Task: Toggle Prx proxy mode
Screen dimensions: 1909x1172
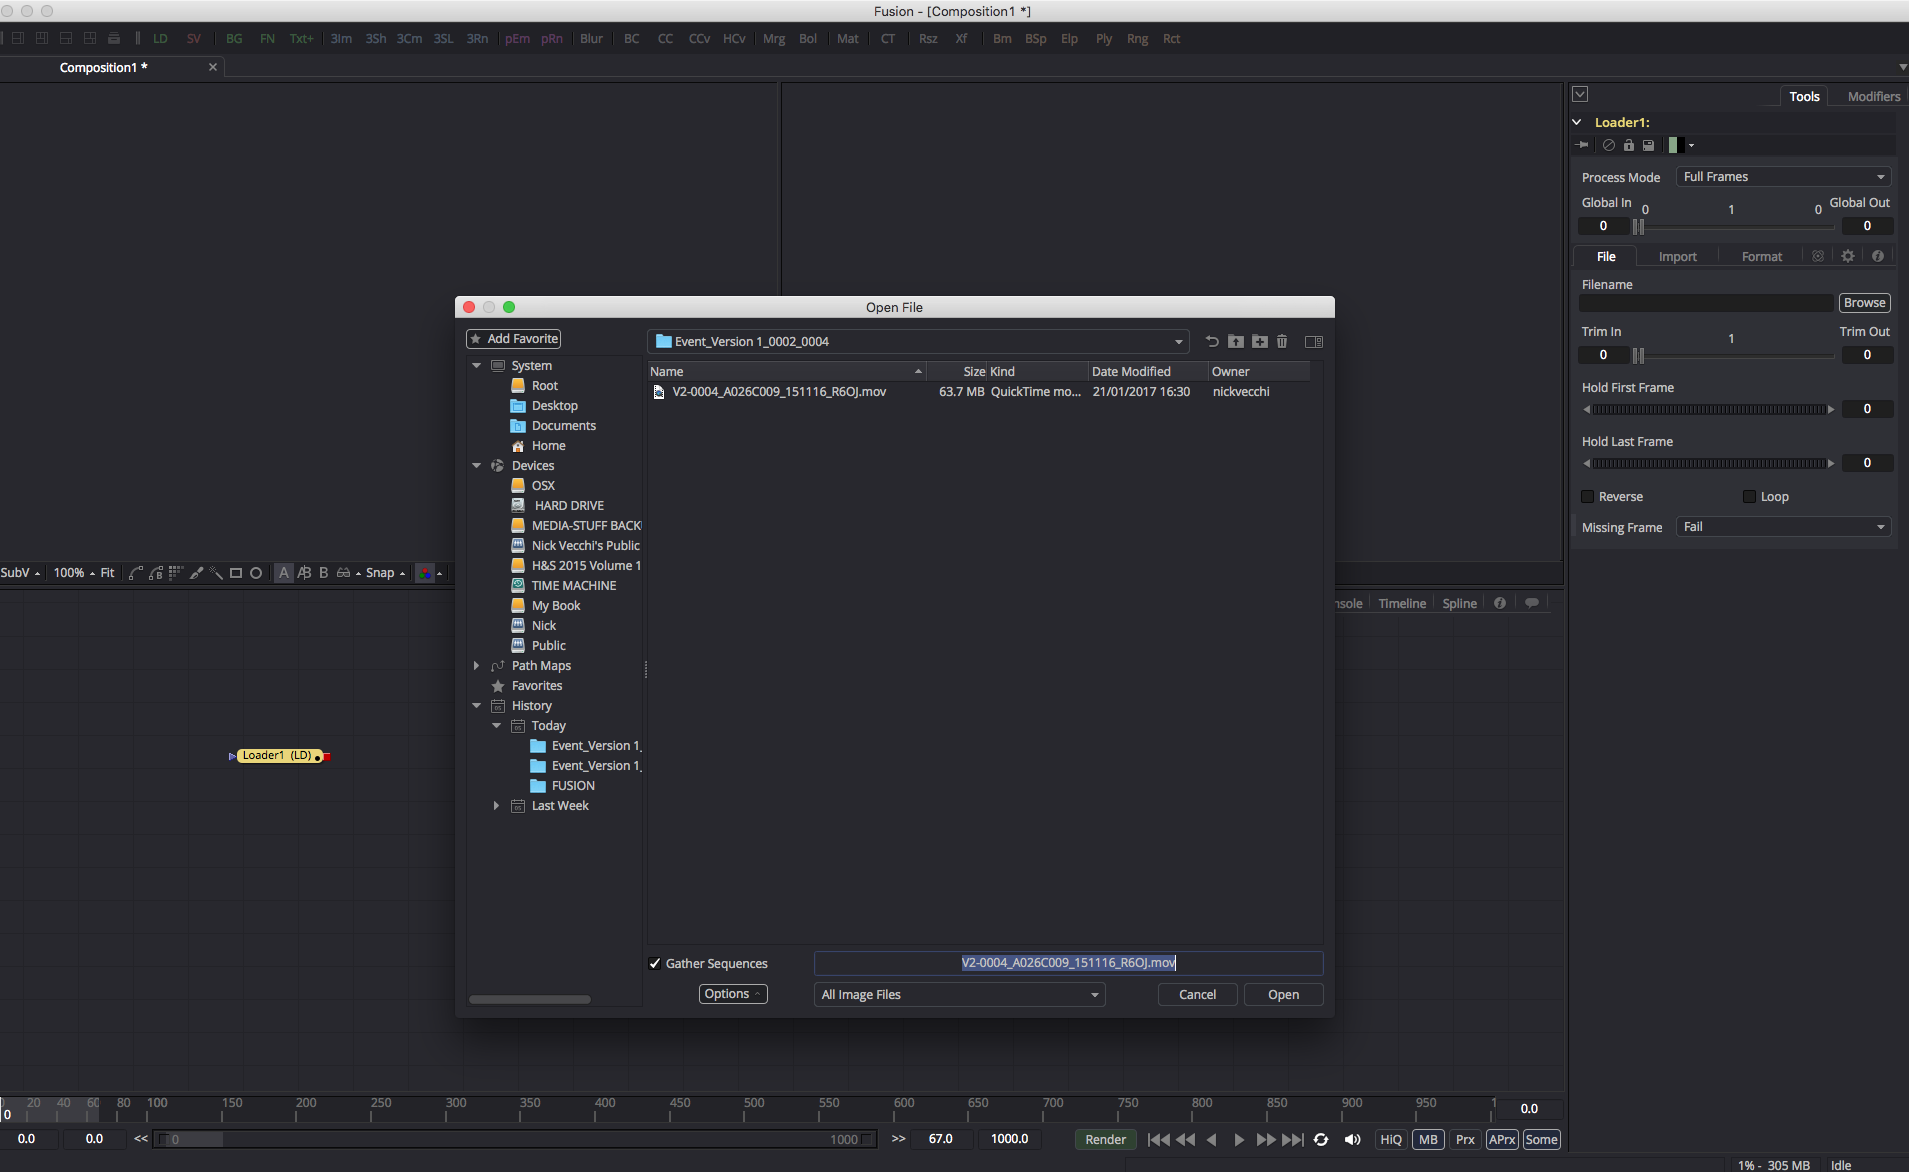Action: (1465, 1140)
